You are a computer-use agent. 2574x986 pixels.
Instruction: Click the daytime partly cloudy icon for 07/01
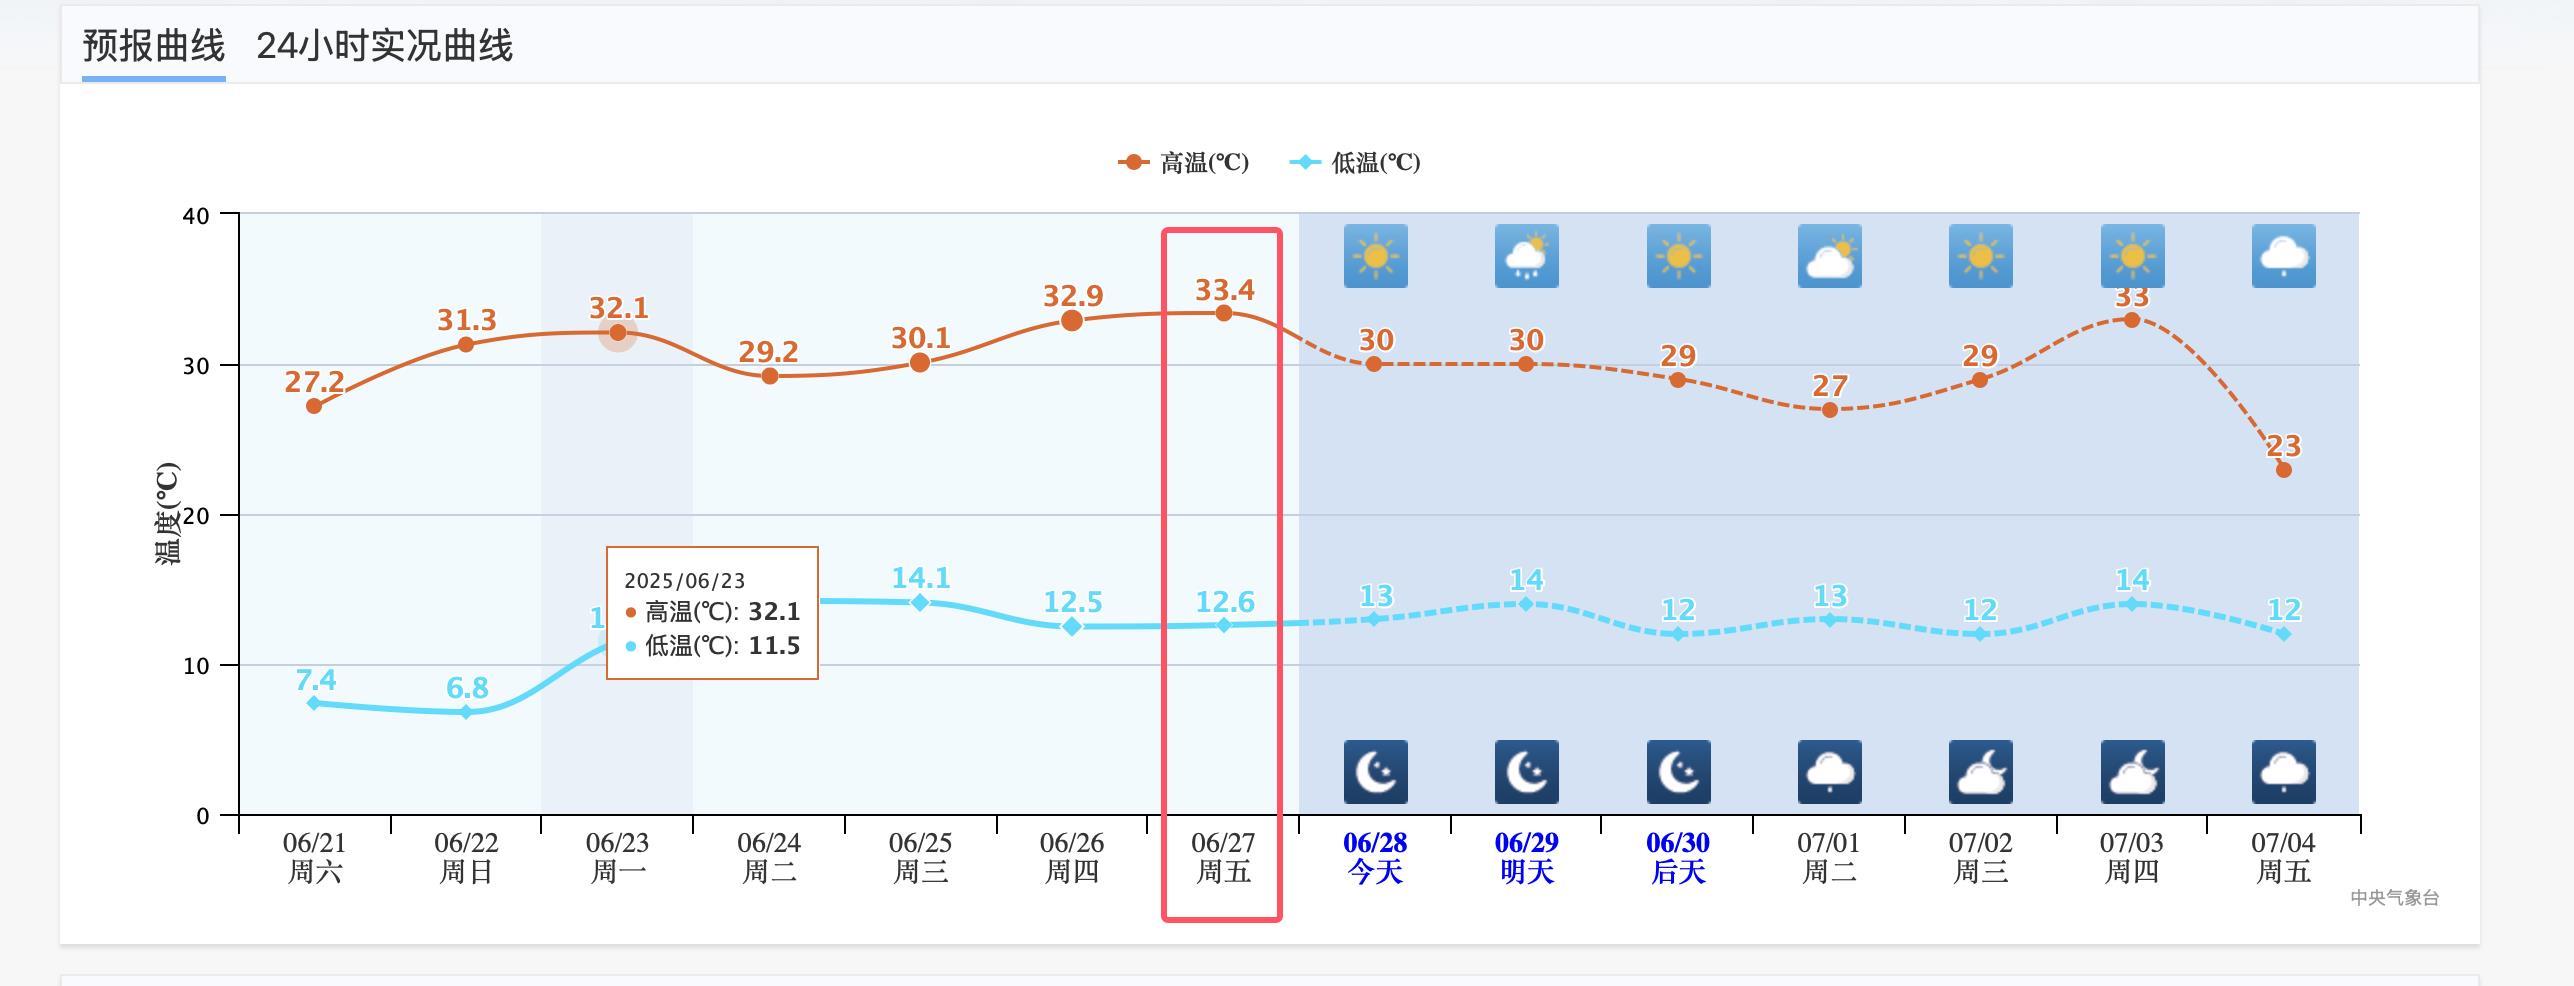click(1829, 256)
